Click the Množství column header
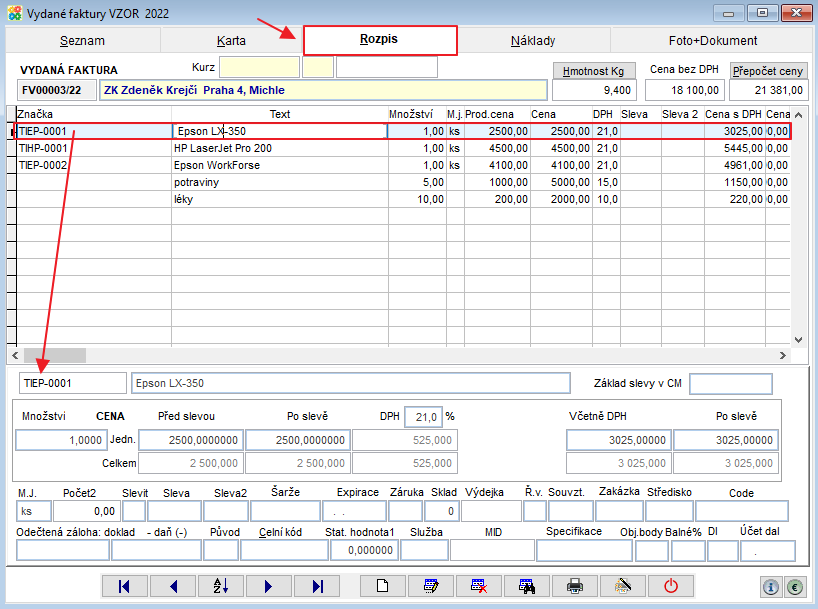The width and height of the screenshot is (818, 609). [417, 114]
